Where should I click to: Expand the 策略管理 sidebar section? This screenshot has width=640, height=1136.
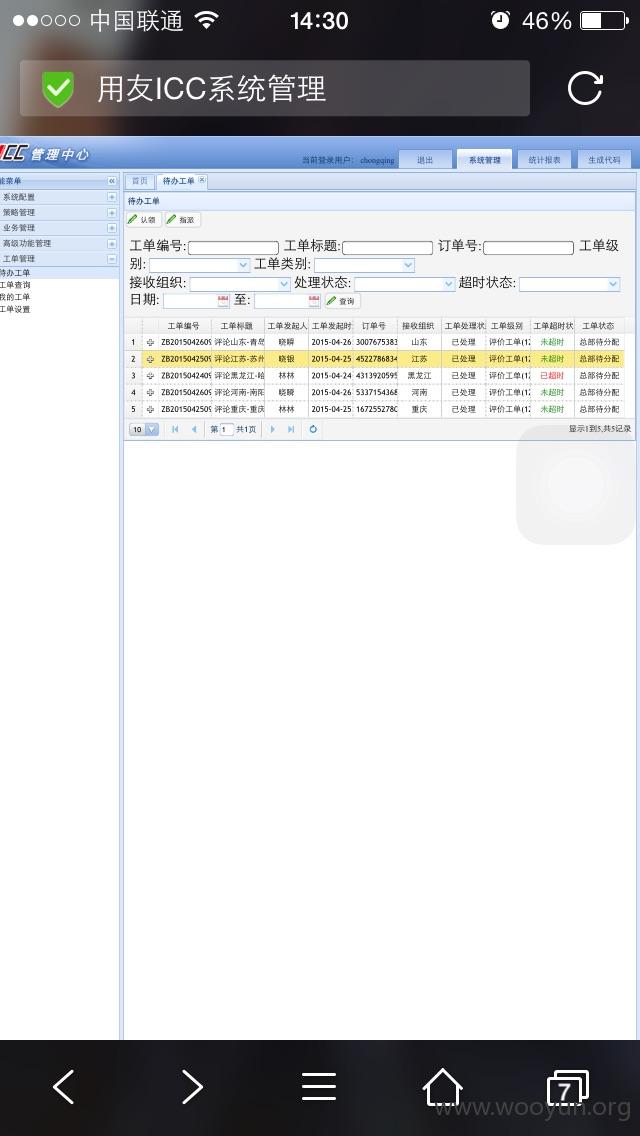[112, 213]
